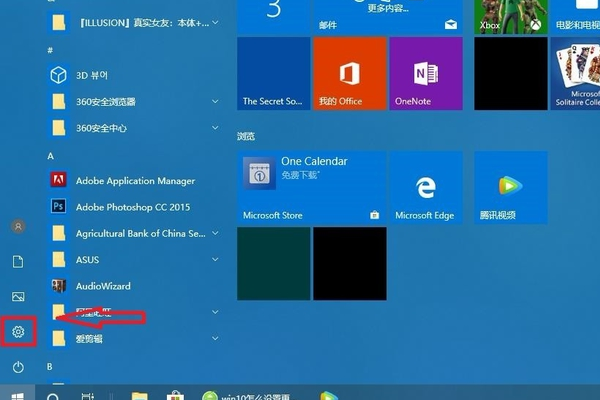The image size is (600, 400).
Task: Open Microsoft Store taskbar icon
Action: coord(175,395)
